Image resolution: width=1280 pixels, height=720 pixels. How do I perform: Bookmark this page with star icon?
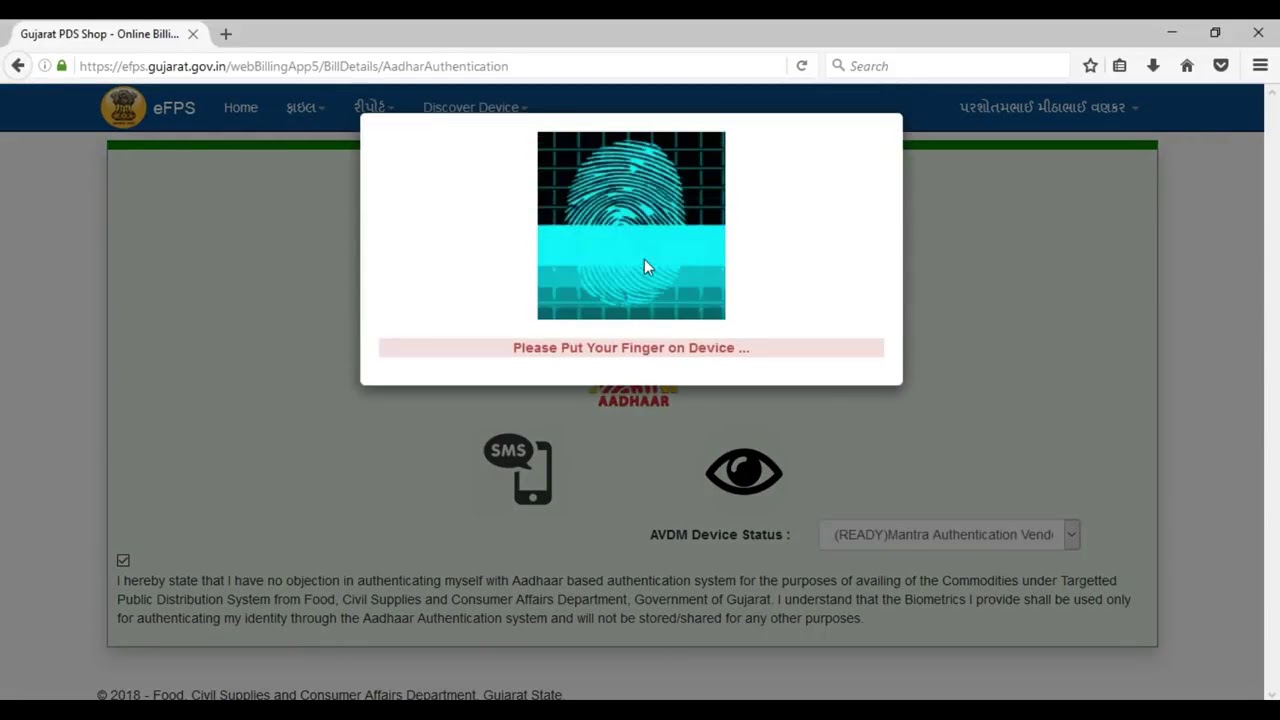tap(1090, 66)
